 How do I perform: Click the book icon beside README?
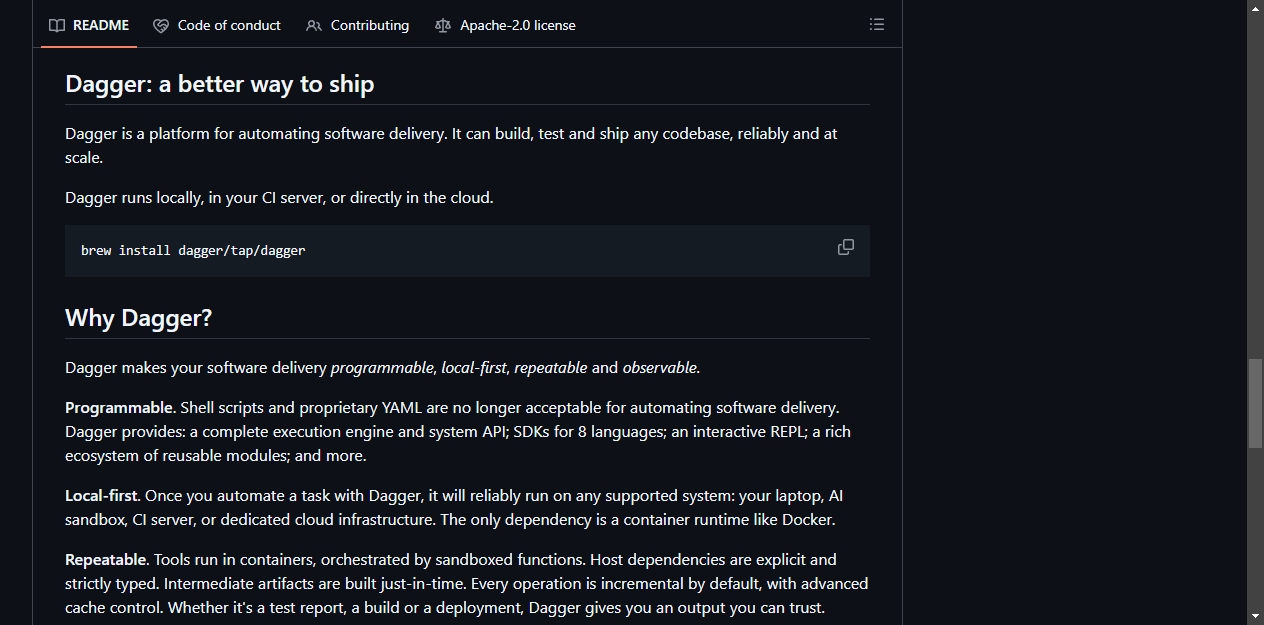(x=57, y=25)
